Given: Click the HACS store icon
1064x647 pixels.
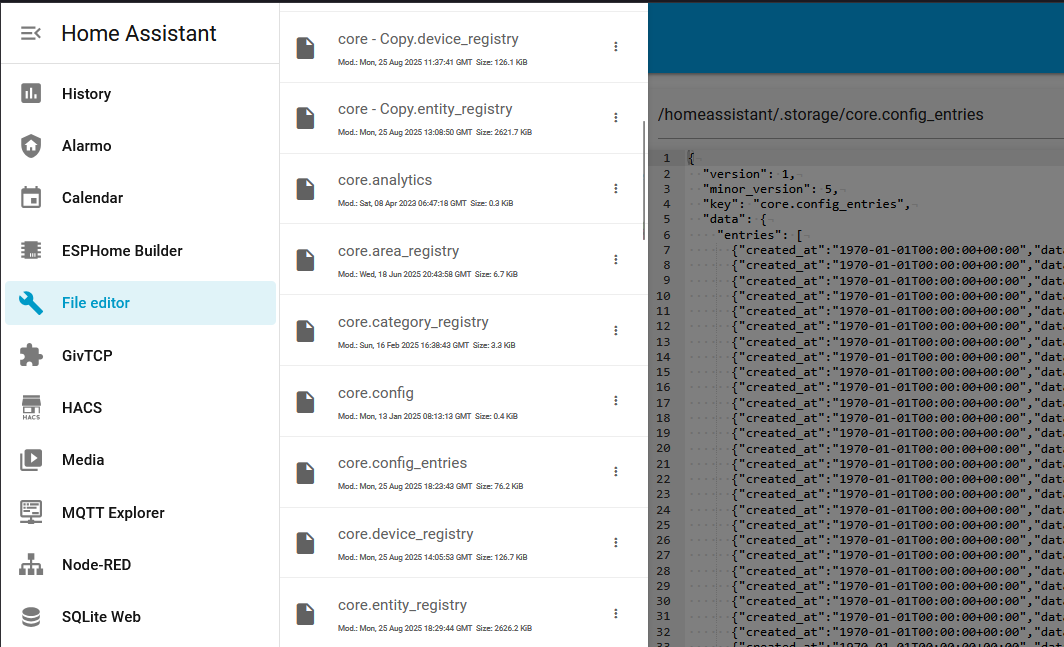Looking at the screenshot, I should click(31, 407).
